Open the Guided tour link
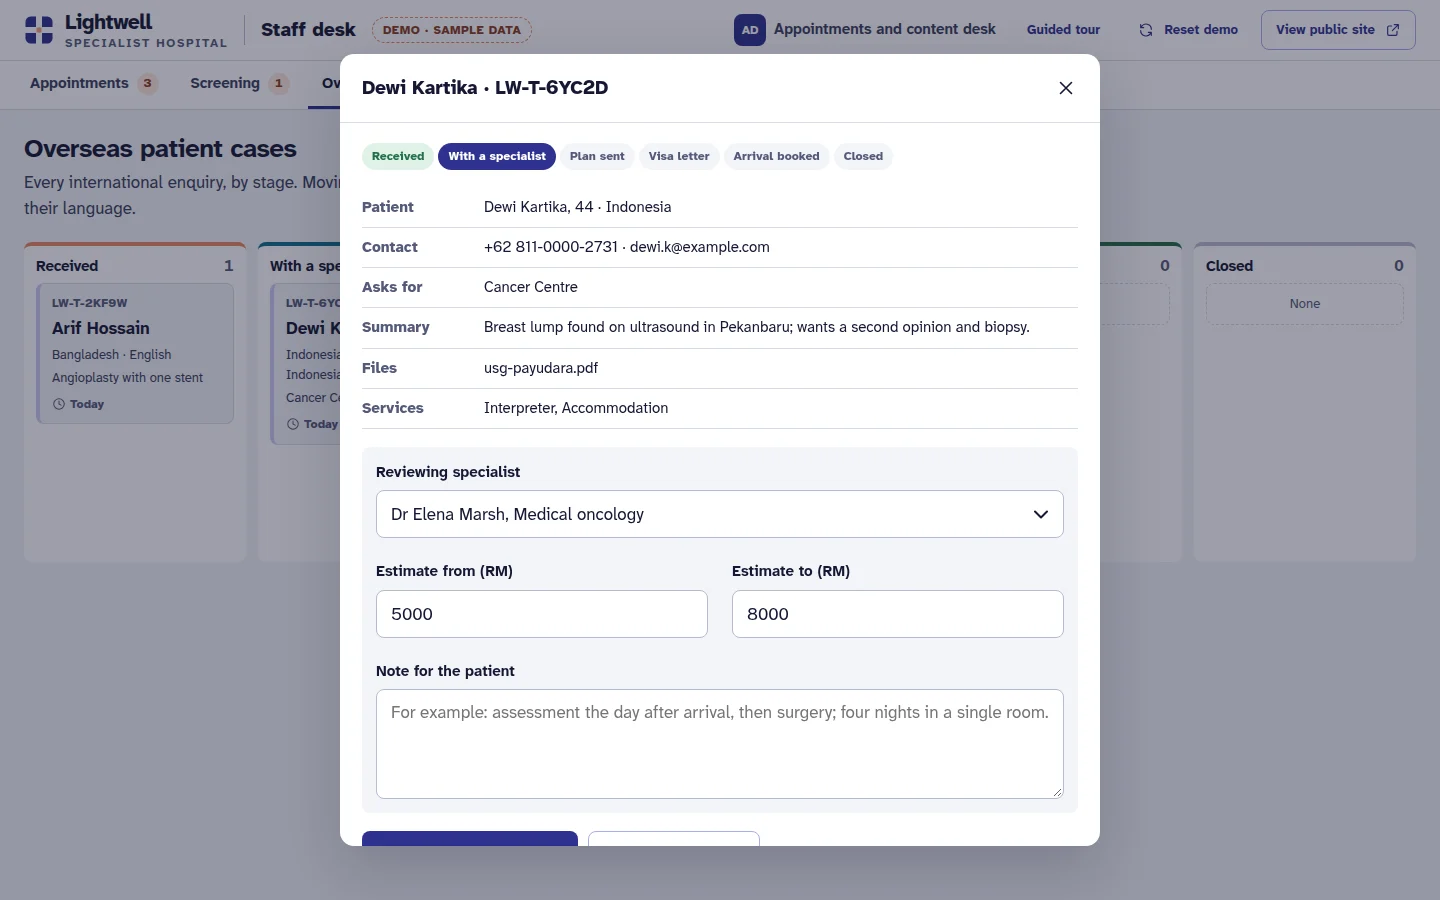This screenshot has width=1440, height=900. pyautogui.click(x=1063, y=30)
